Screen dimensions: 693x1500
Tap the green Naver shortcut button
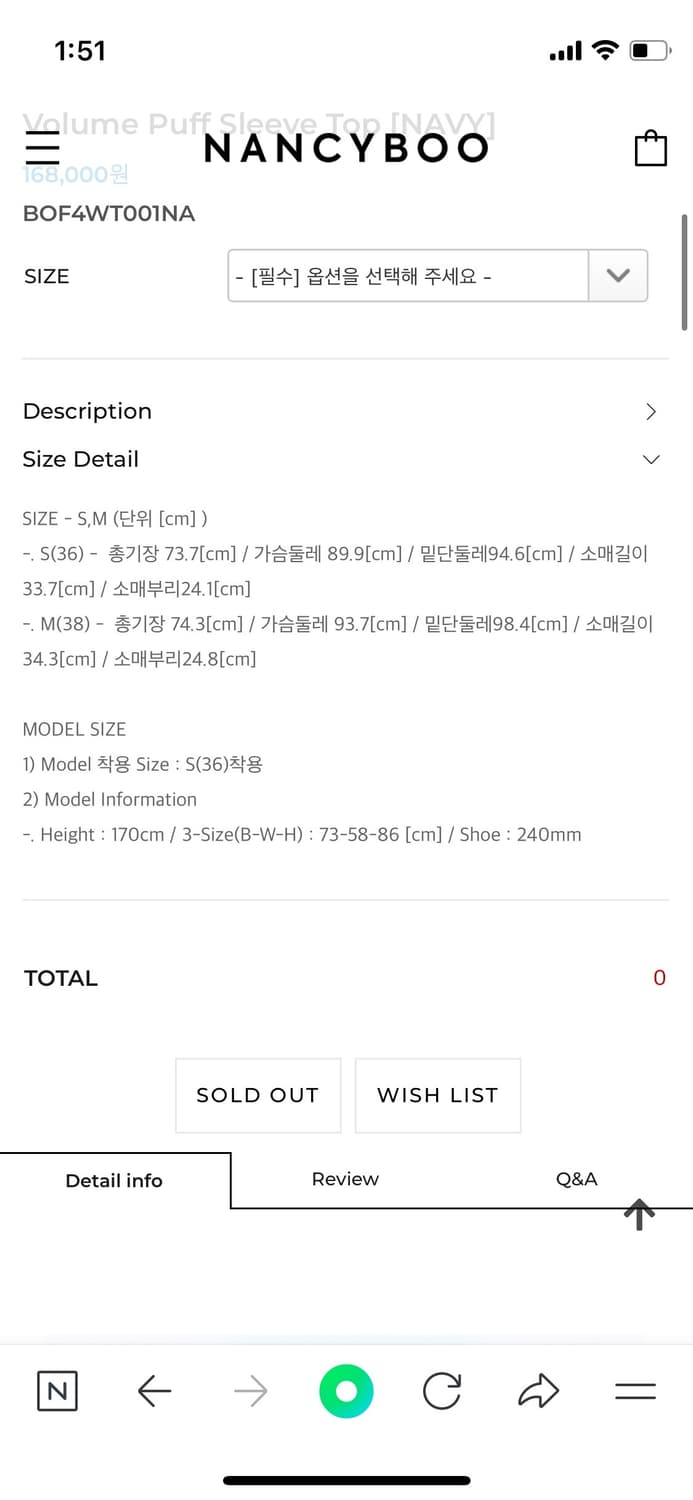click(x=346, y=1390)
